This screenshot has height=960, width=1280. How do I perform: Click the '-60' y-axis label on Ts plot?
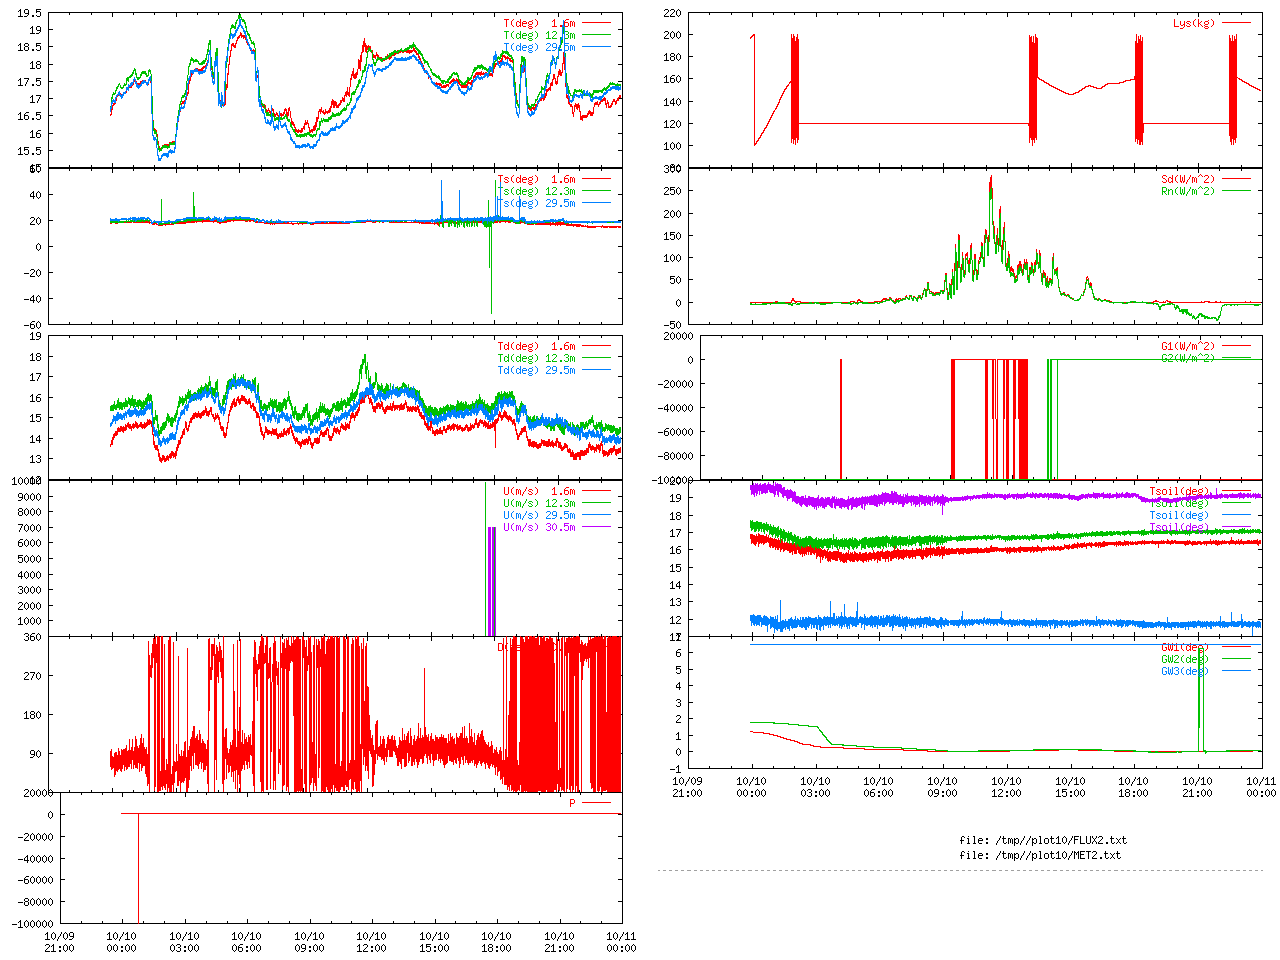33,325
